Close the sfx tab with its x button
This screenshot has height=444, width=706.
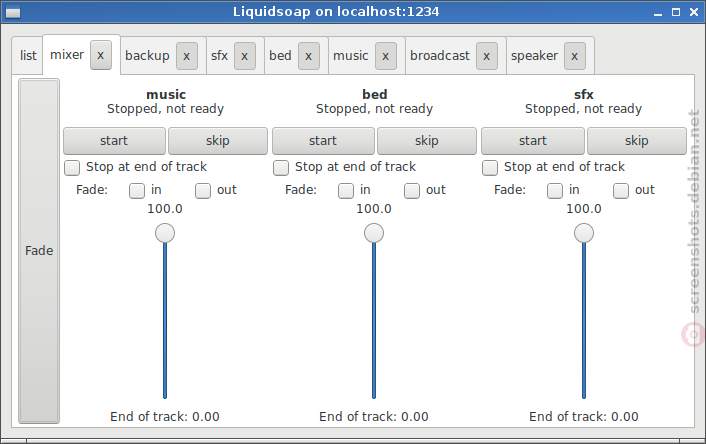(244, 56)
